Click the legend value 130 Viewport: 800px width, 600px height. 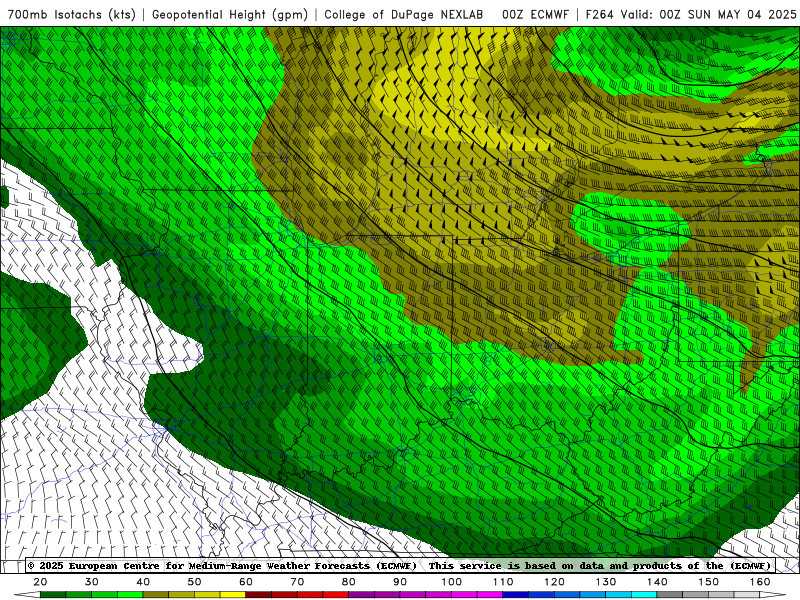click(606, 582)
